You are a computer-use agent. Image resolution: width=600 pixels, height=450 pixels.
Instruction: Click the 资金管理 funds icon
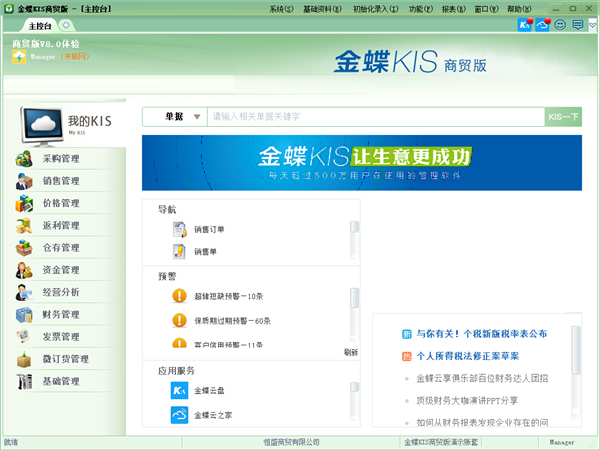click(24, 270)
